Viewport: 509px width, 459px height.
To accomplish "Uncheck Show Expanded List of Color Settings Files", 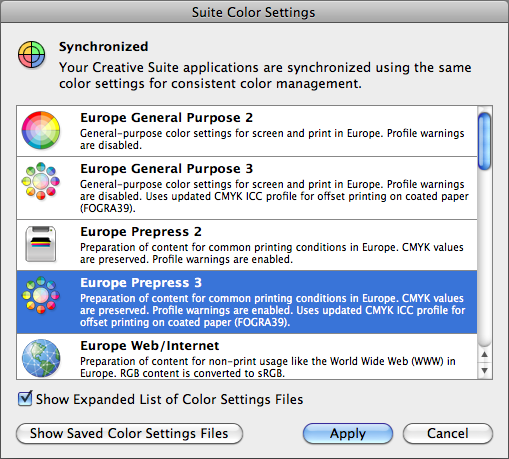I will point(25,399).
